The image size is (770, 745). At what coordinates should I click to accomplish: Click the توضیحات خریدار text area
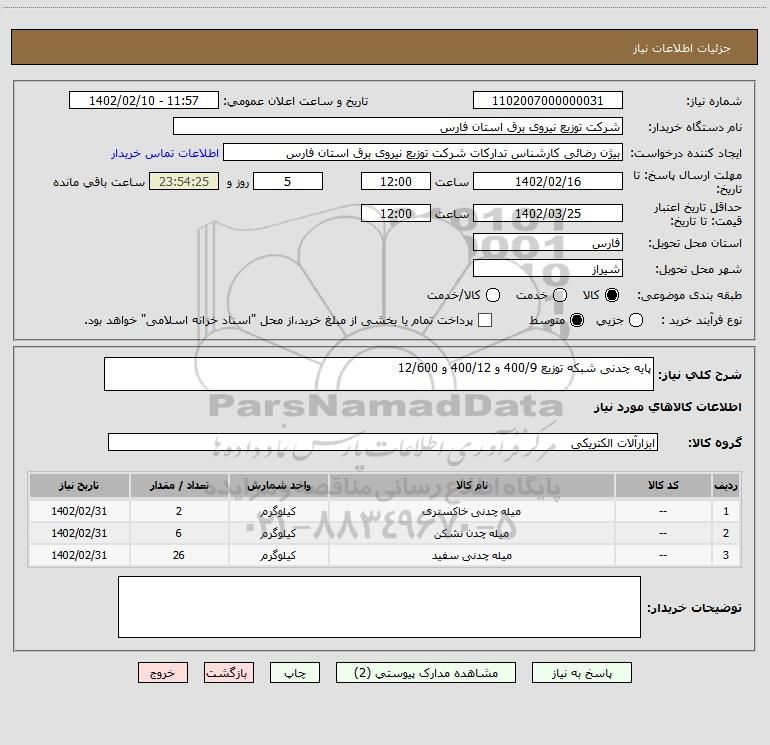pyautogui.click(x=379, y=607)
